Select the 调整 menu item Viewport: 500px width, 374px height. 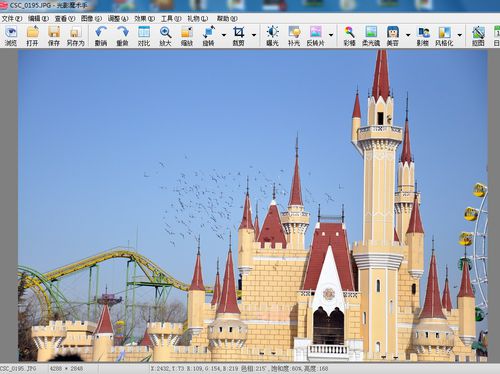(x=118, y=19)
